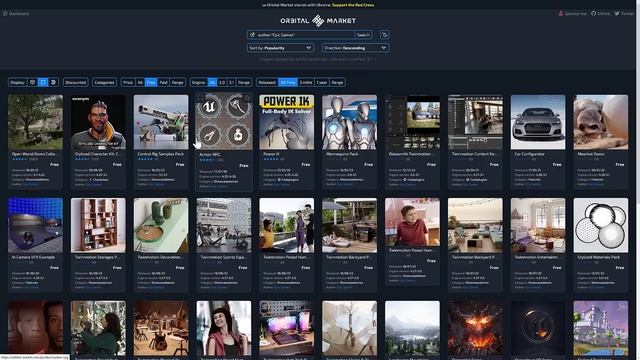Select the first Display mode icon
640x360 pixels.
click(x=33, y=82)
